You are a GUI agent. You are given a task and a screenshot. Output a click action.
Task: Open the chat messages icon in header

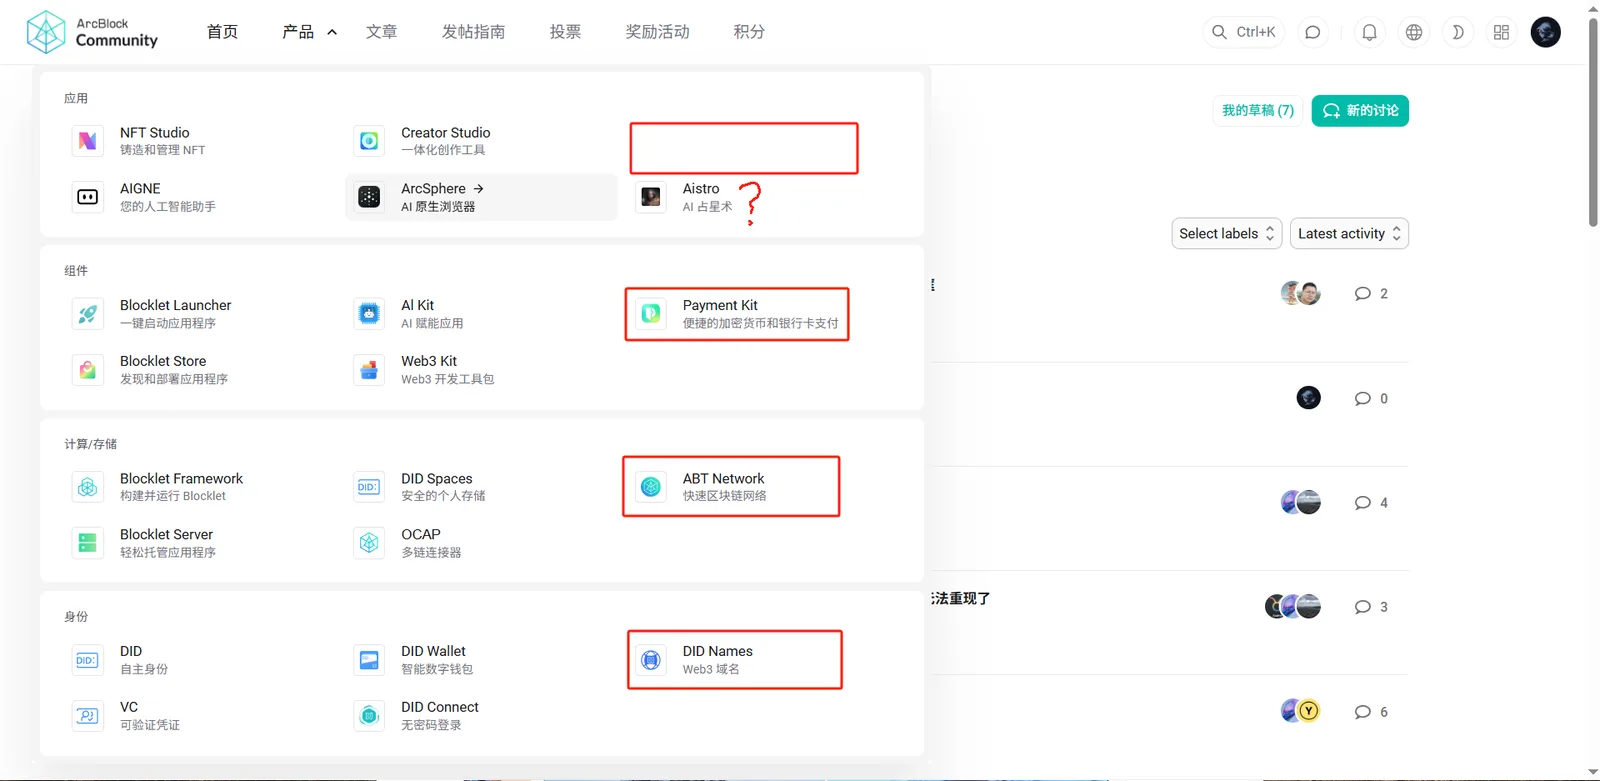pos(1313,32)
